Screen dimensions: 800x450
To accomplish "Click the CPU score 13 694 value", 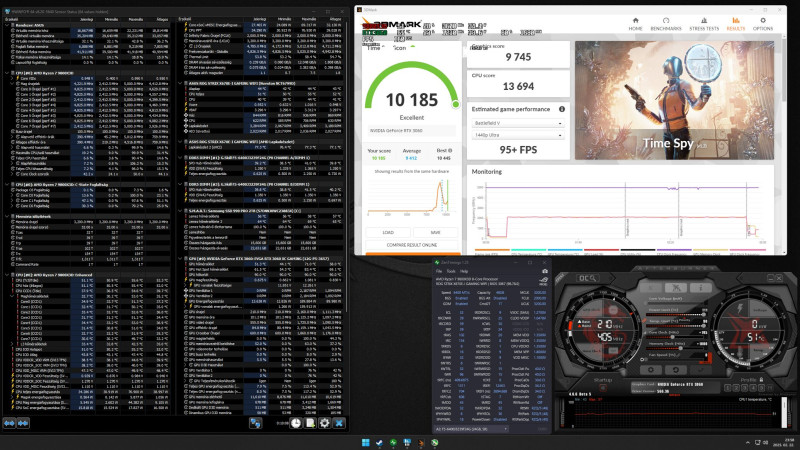I will (518, 86).
